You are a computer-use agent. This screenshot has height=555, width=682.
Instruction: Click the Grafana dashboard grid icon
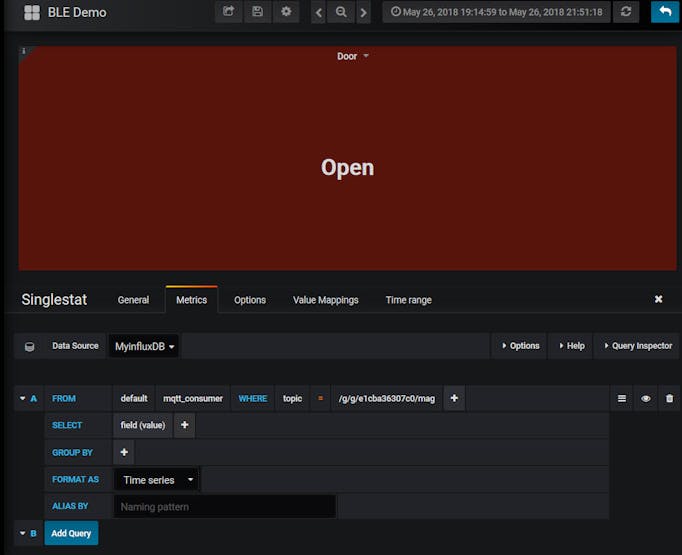(32, 13)
